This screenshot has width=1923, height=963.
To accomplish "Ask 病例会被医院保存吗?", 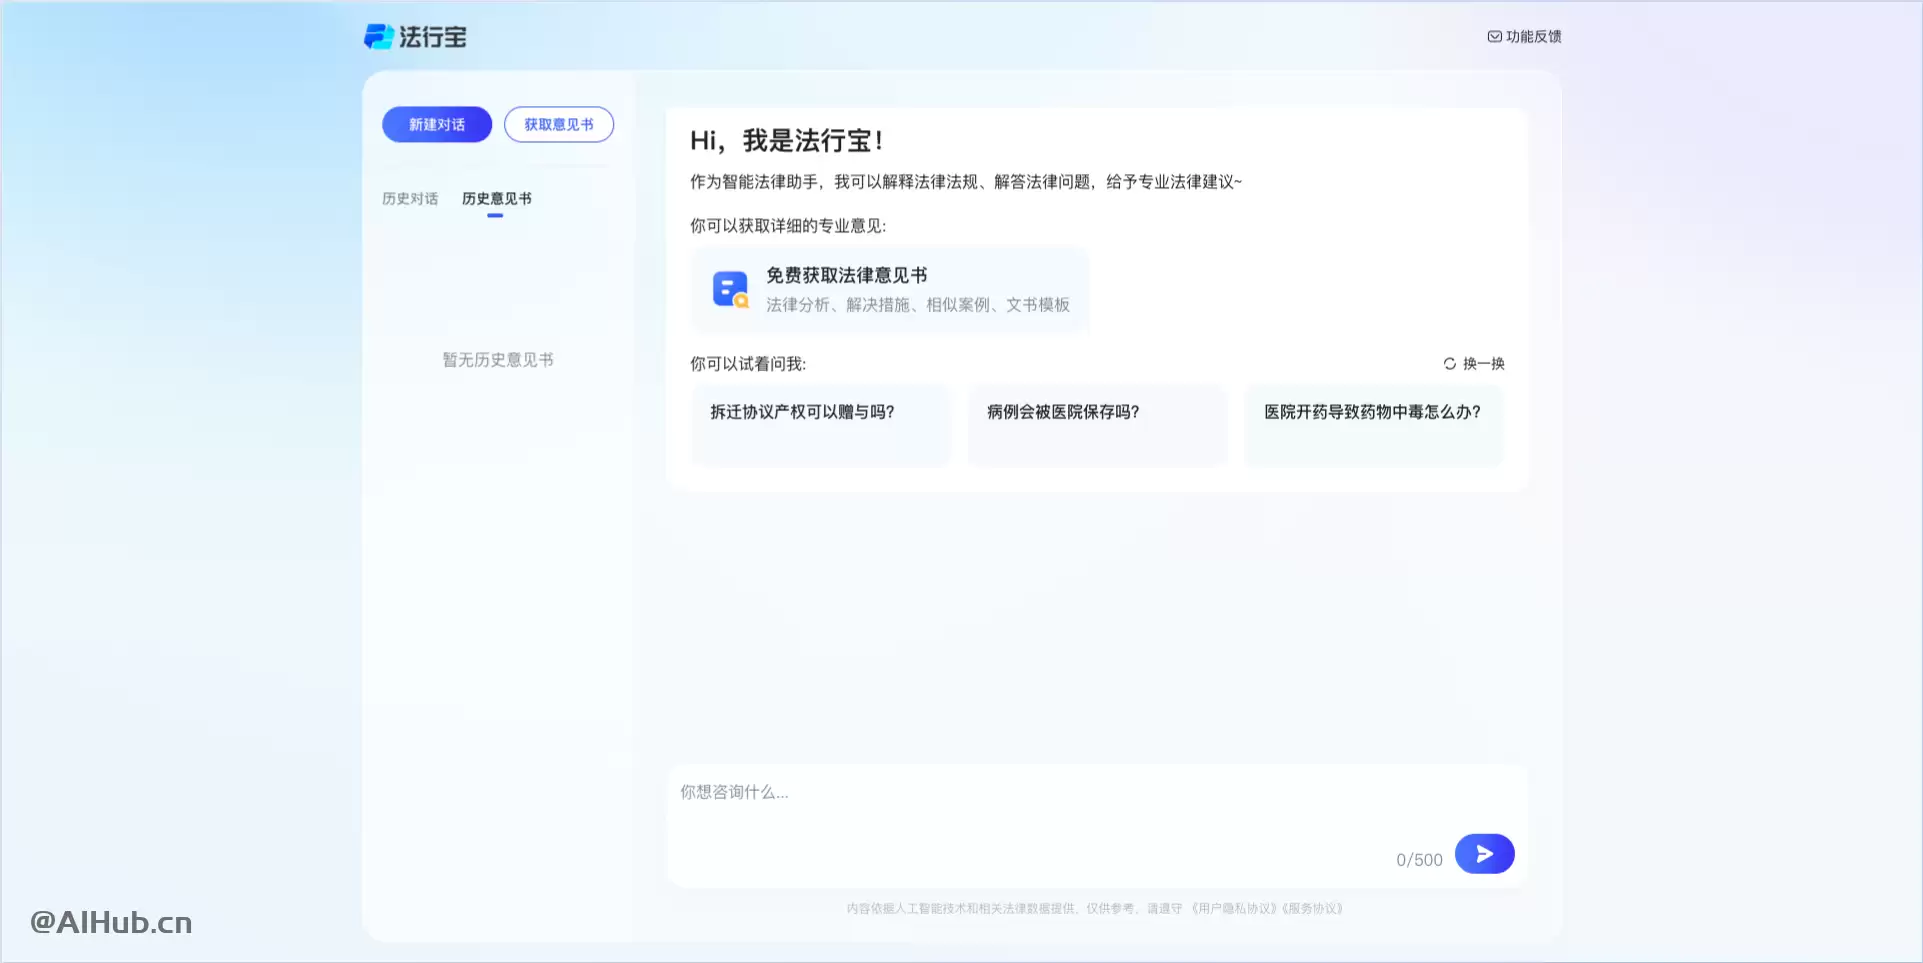I will pyautogui.click(x=1097, y=426).
